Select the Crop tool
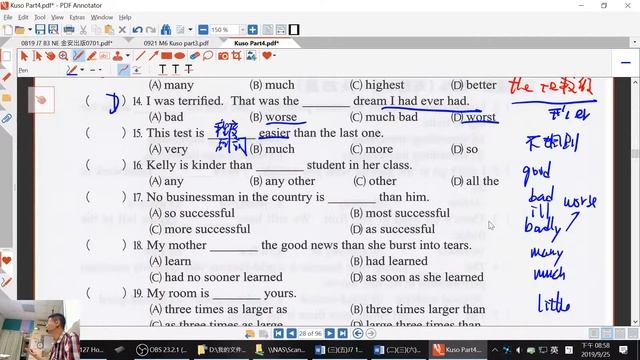640x360 pixels. (x=237, y=56)
